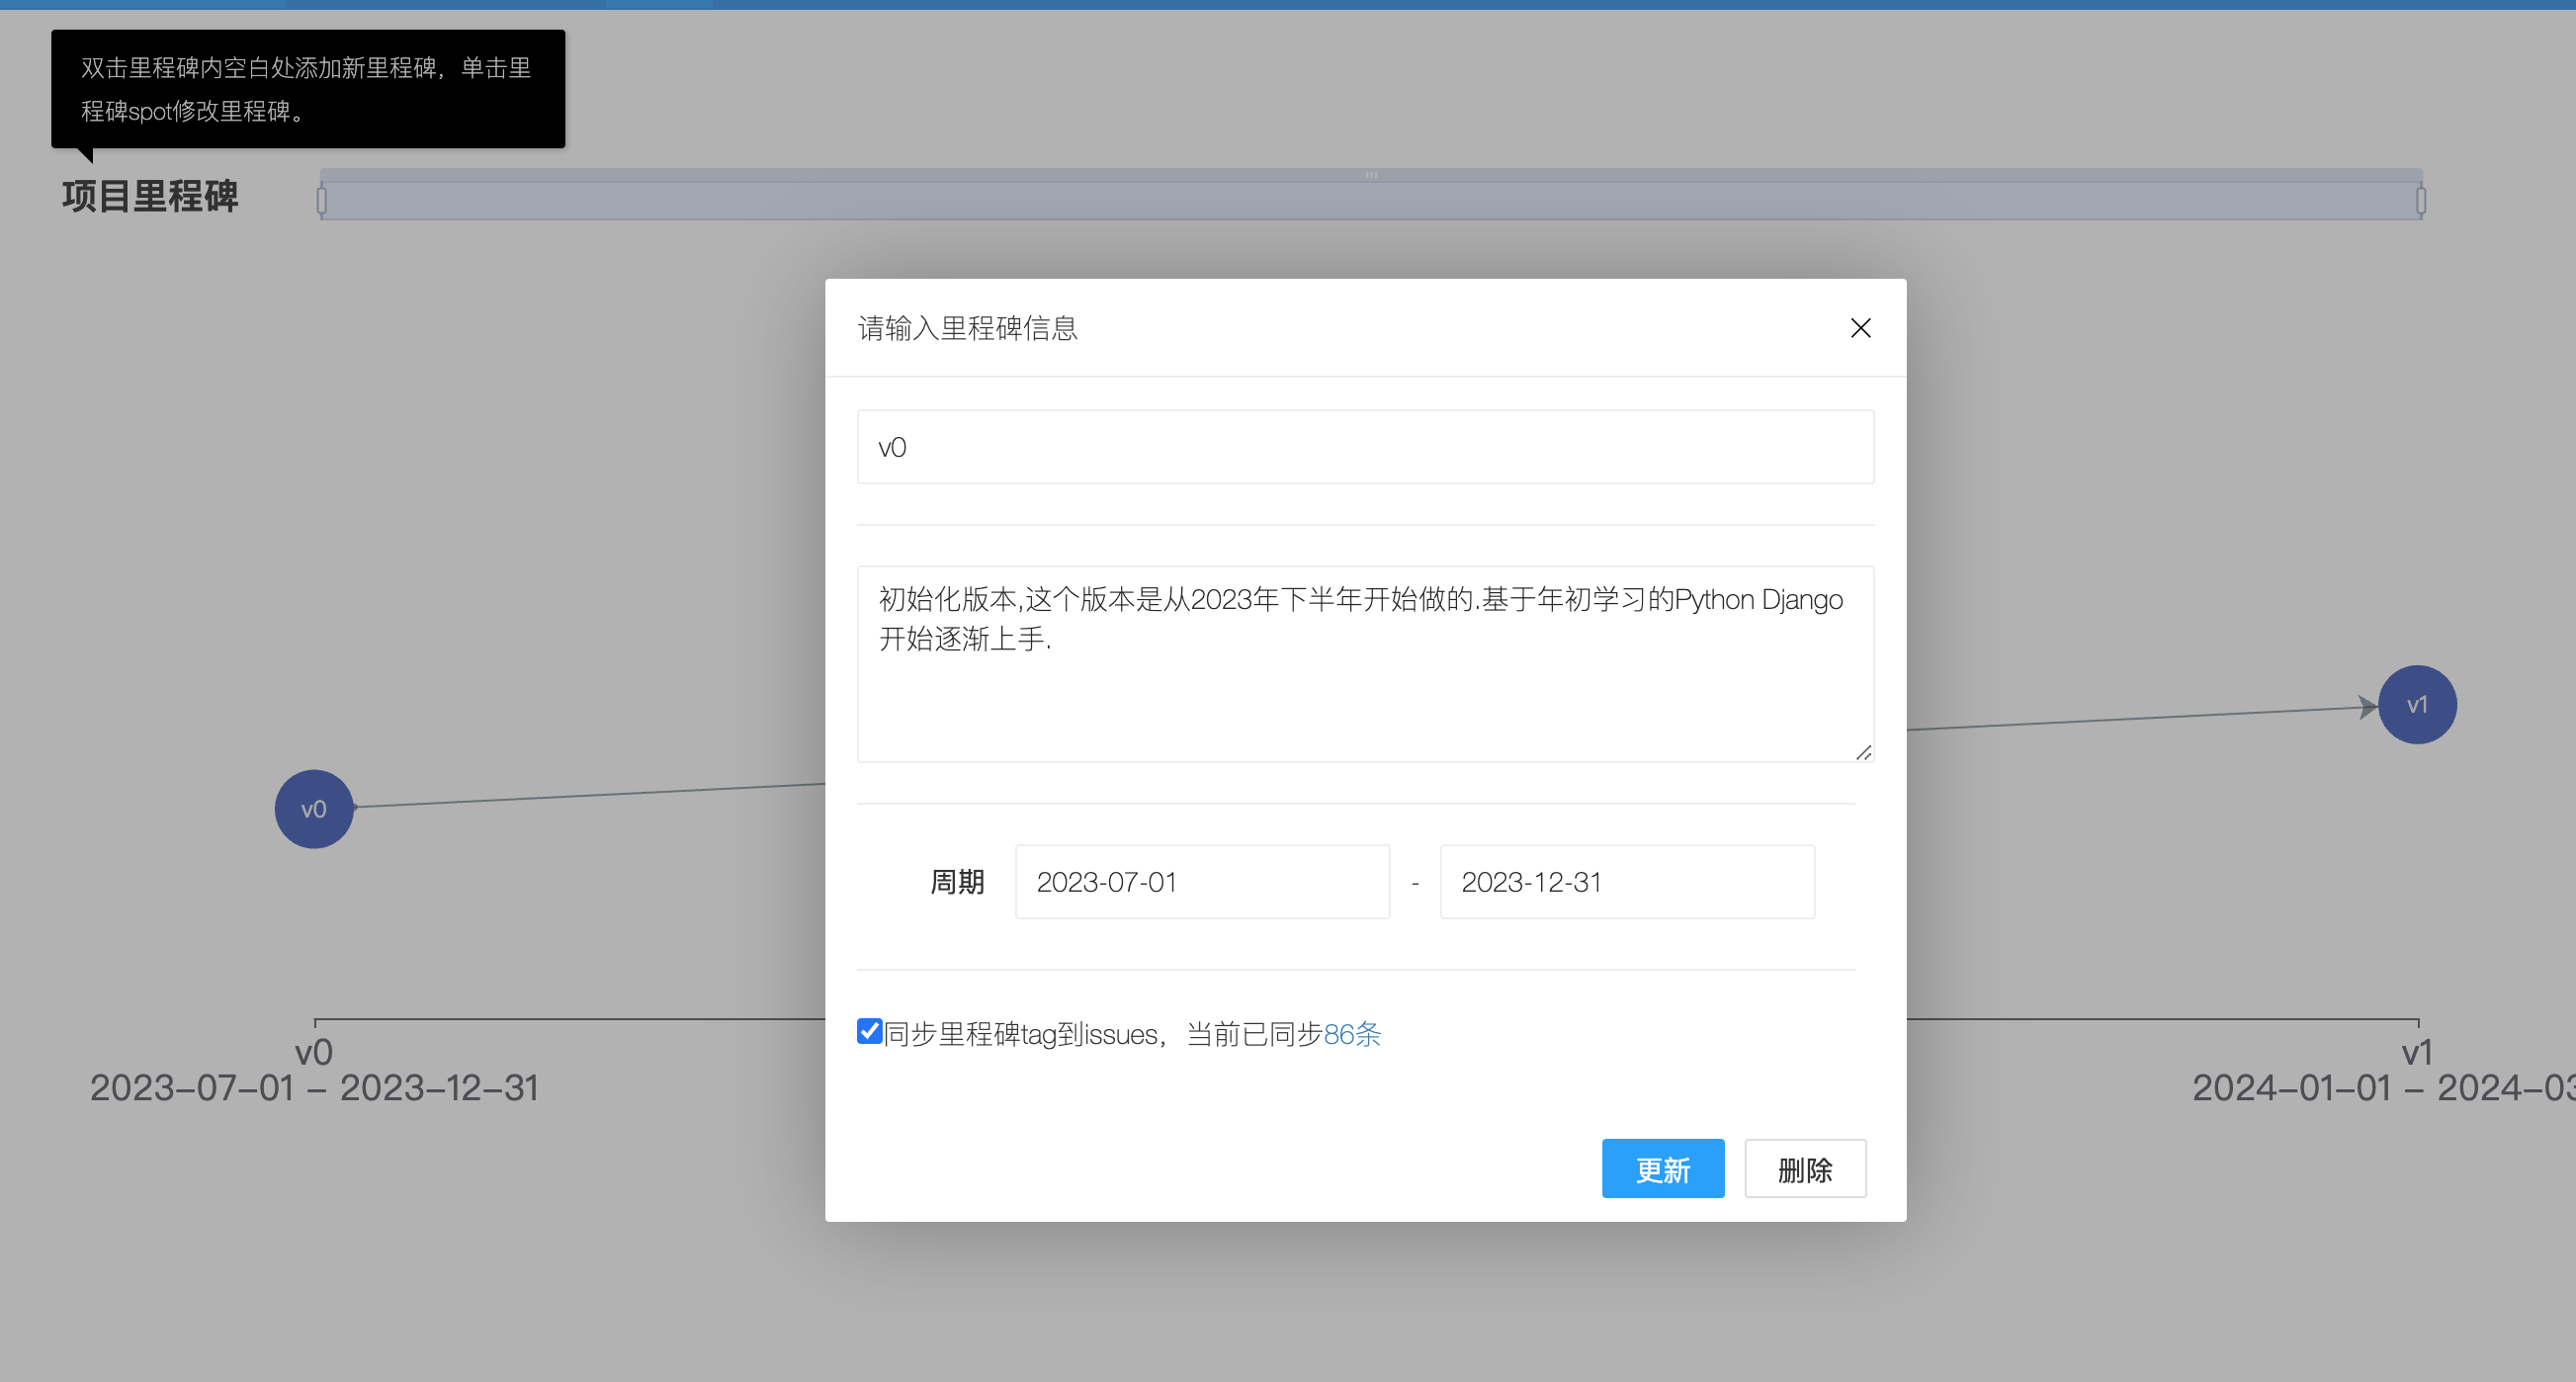
Task: Click the v0 axis label with dates
Action: coord(314,1070)
